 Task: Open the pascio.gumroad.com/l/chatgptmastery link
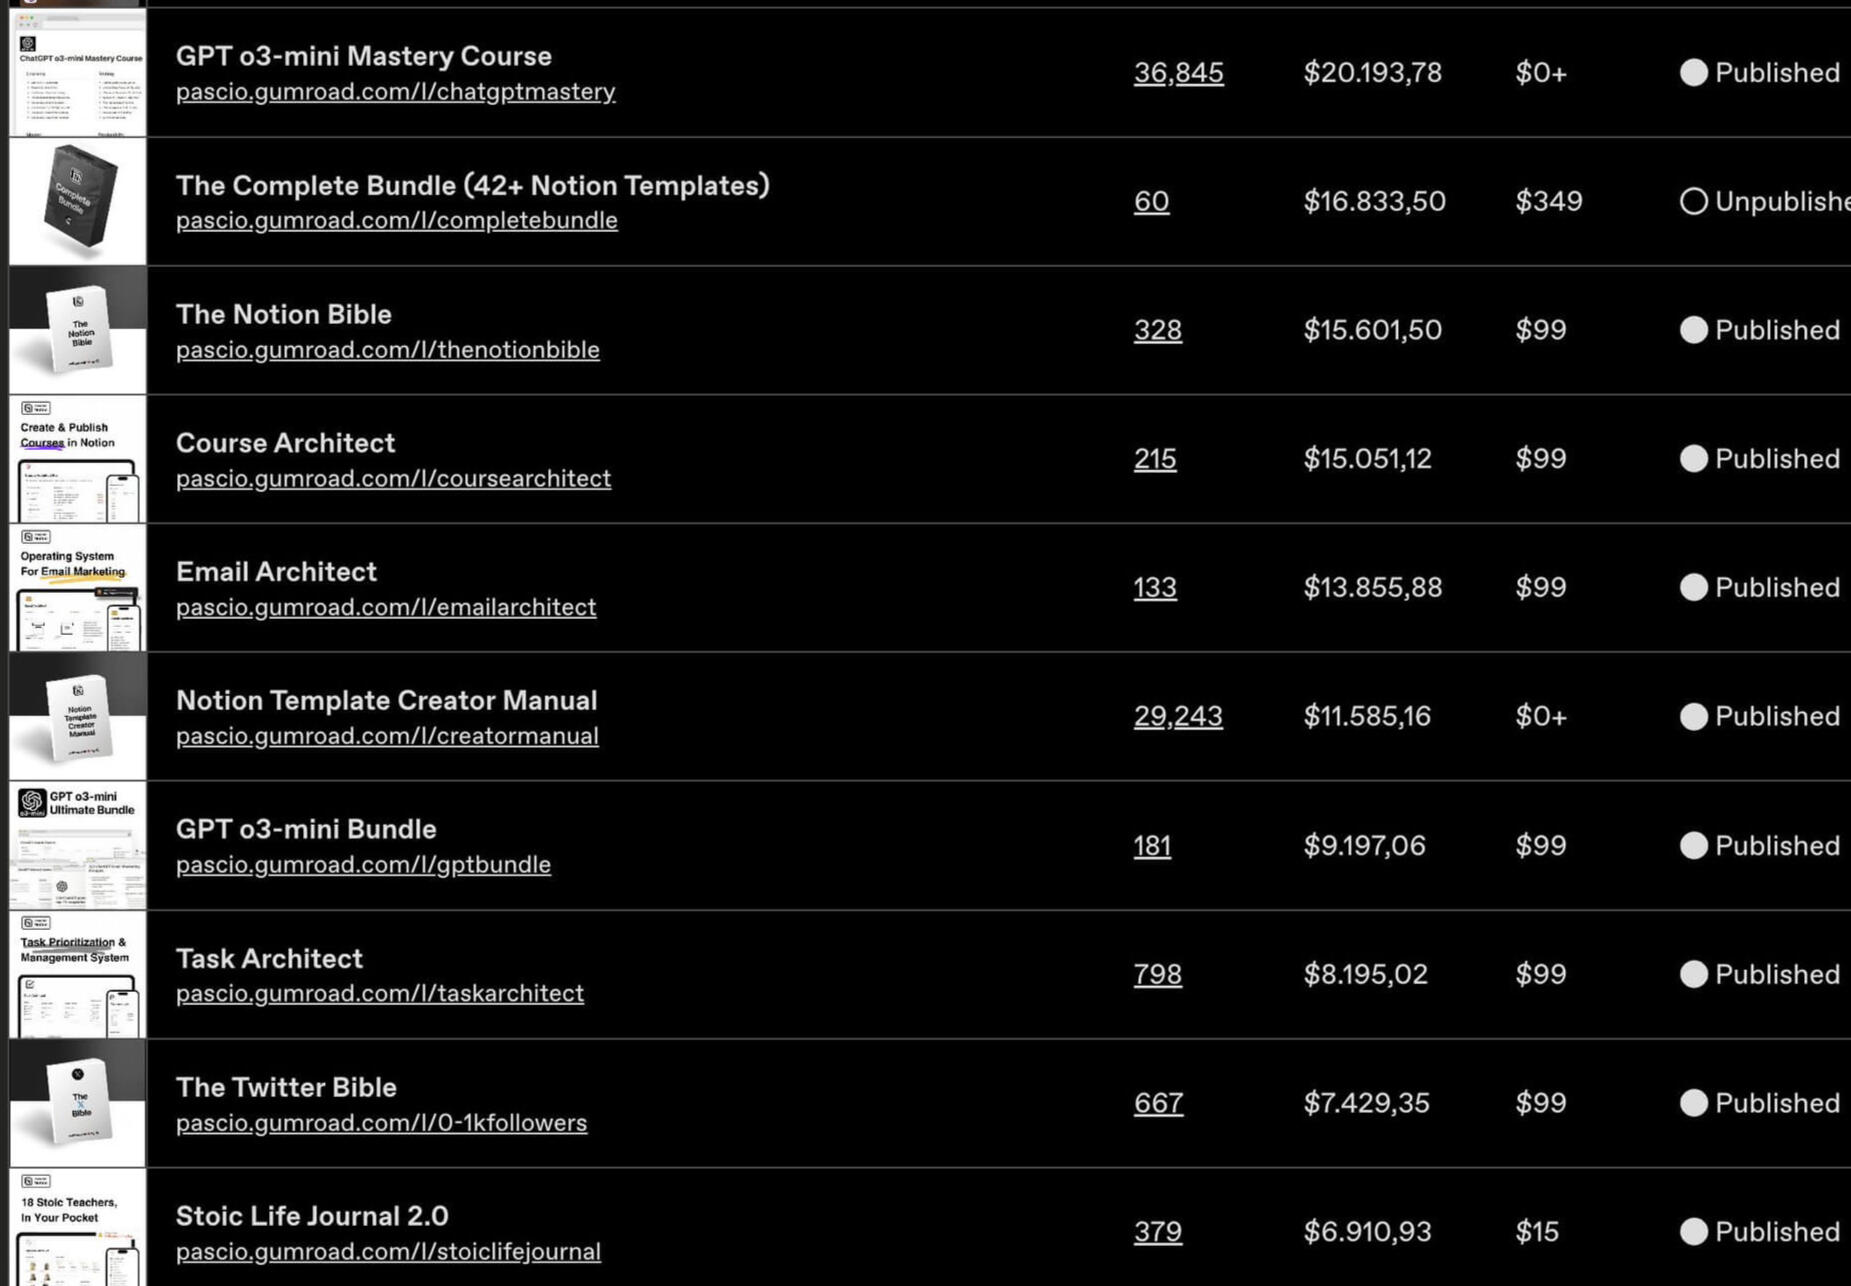pyautogui.click(x=395, y=92)
